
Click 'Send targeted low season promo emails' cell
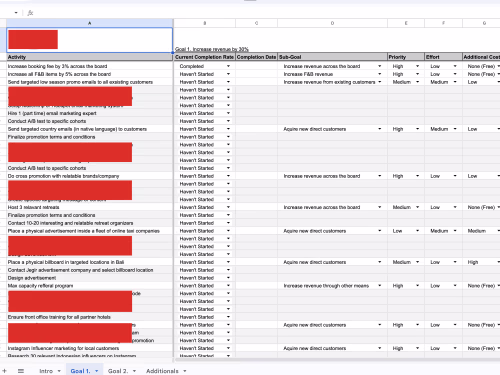tap(89, 82)
